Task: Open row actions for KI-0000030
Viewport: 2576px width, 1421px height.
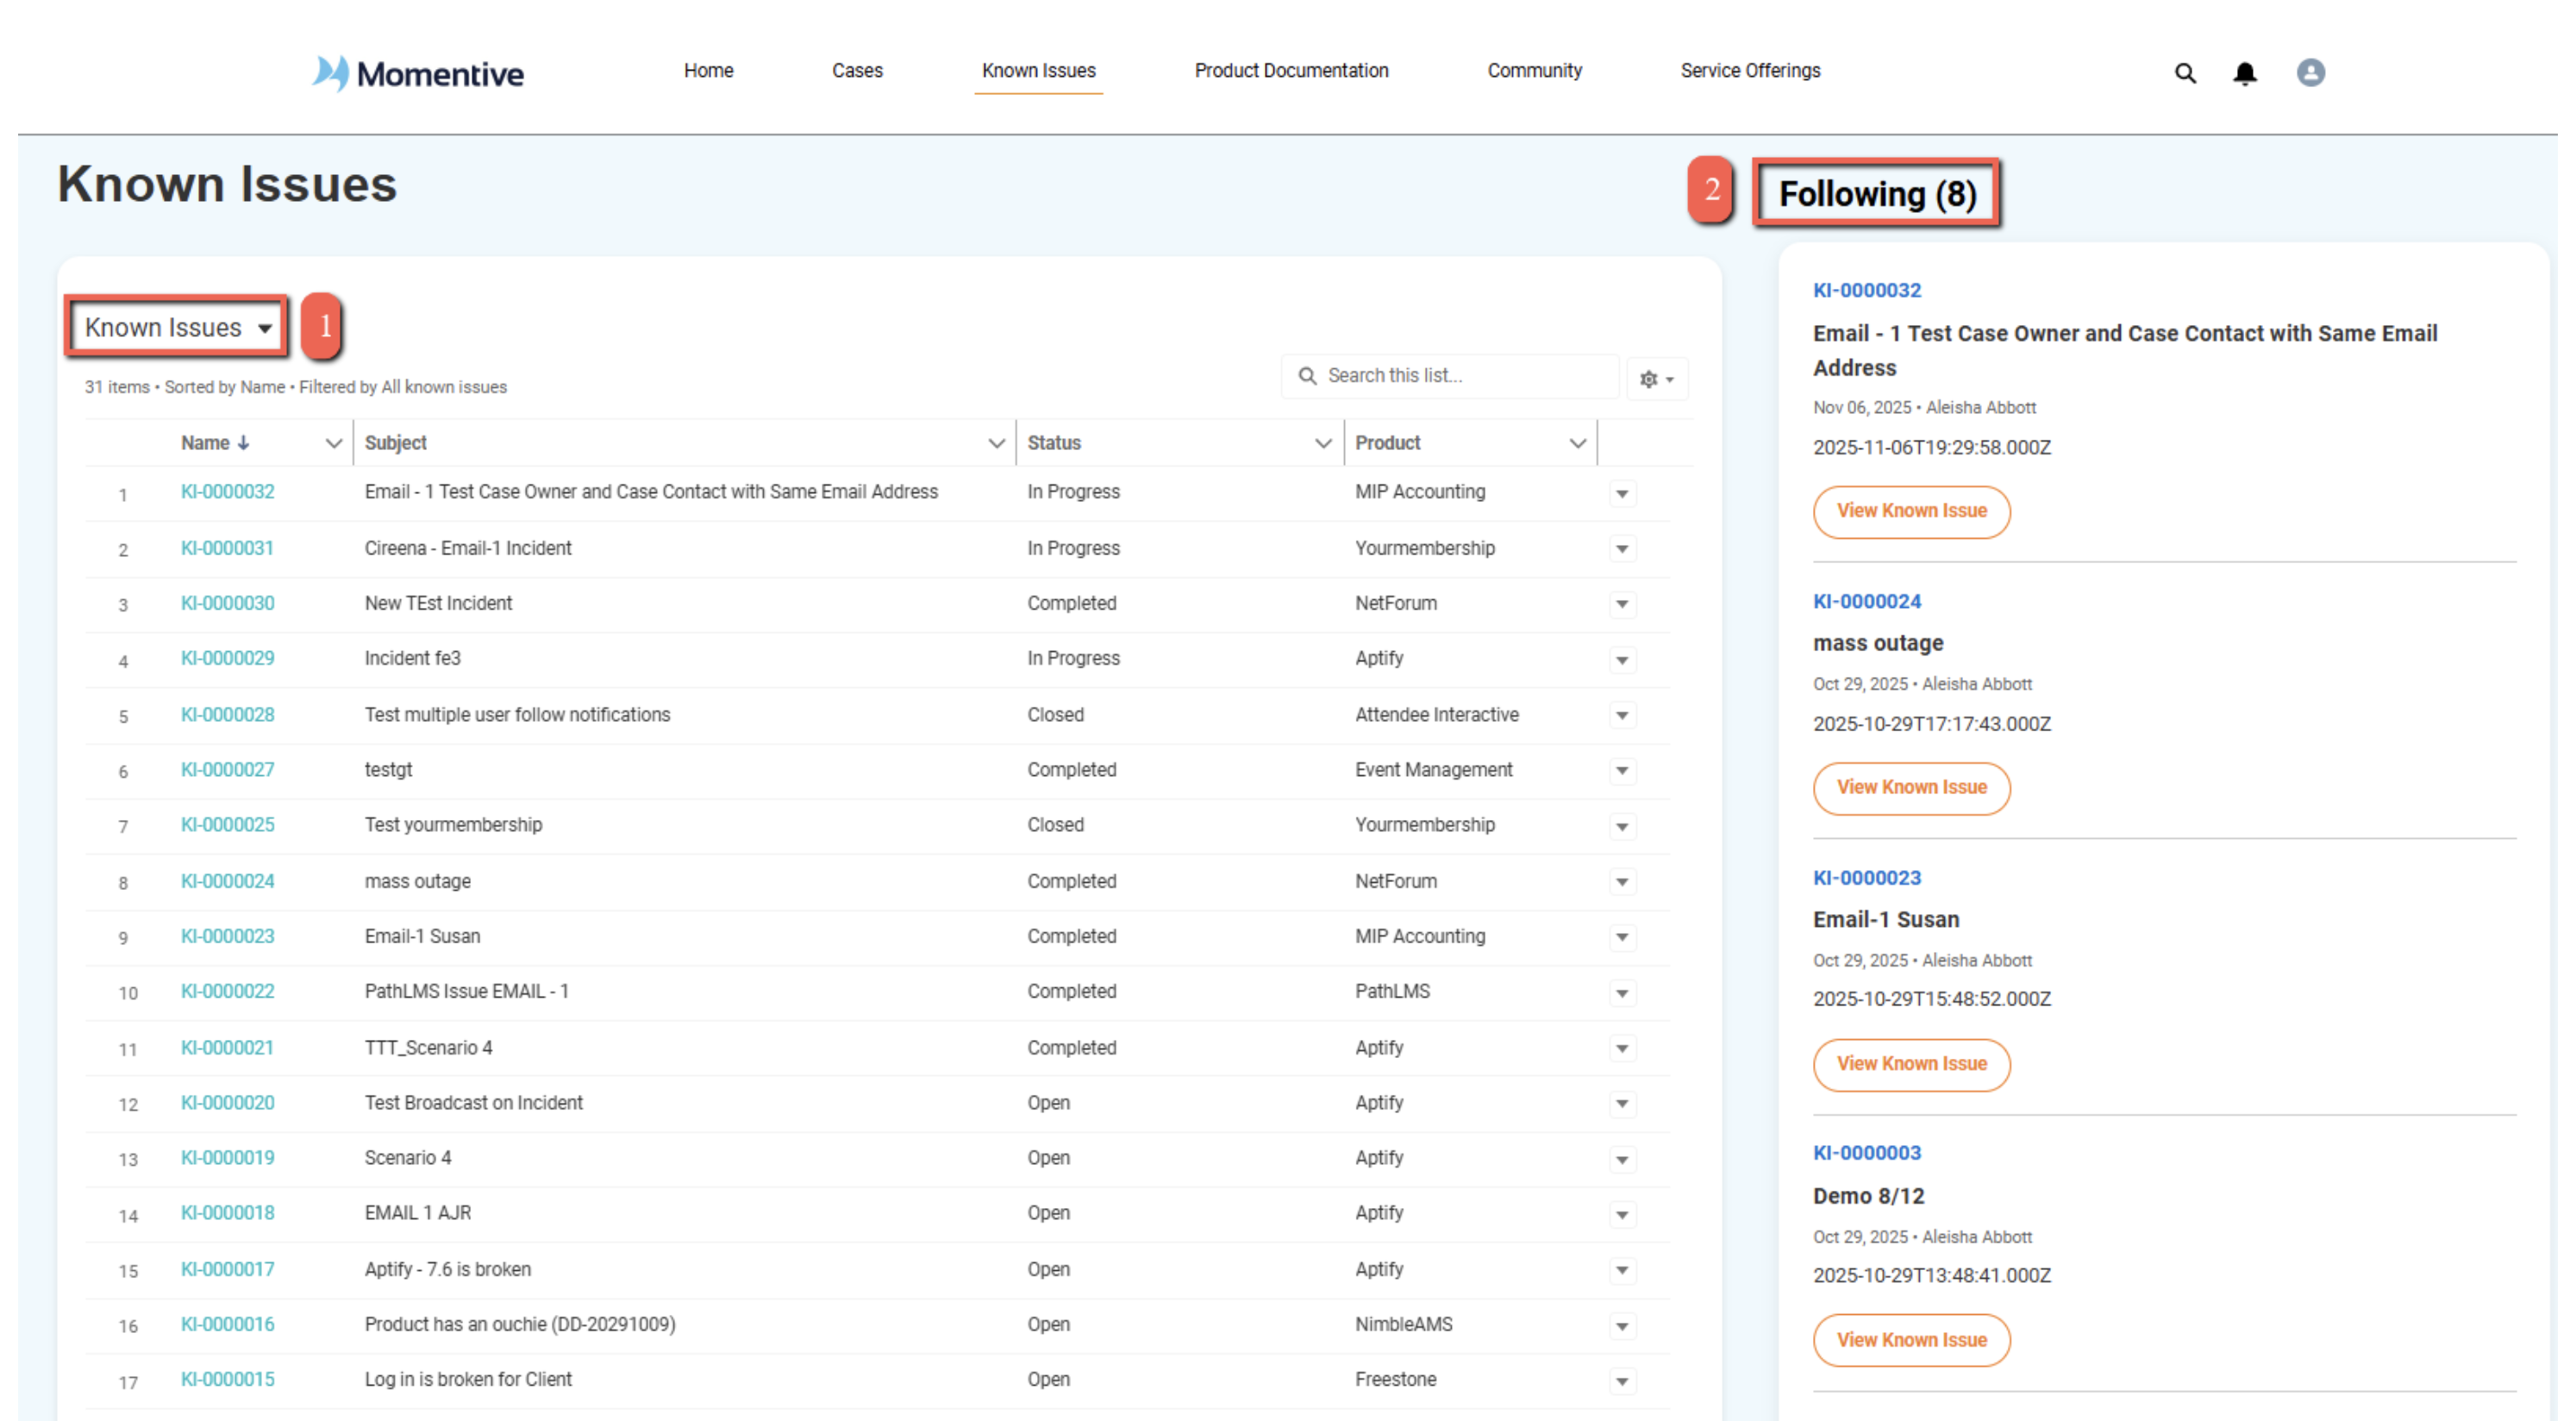Action: point(1622,604)
